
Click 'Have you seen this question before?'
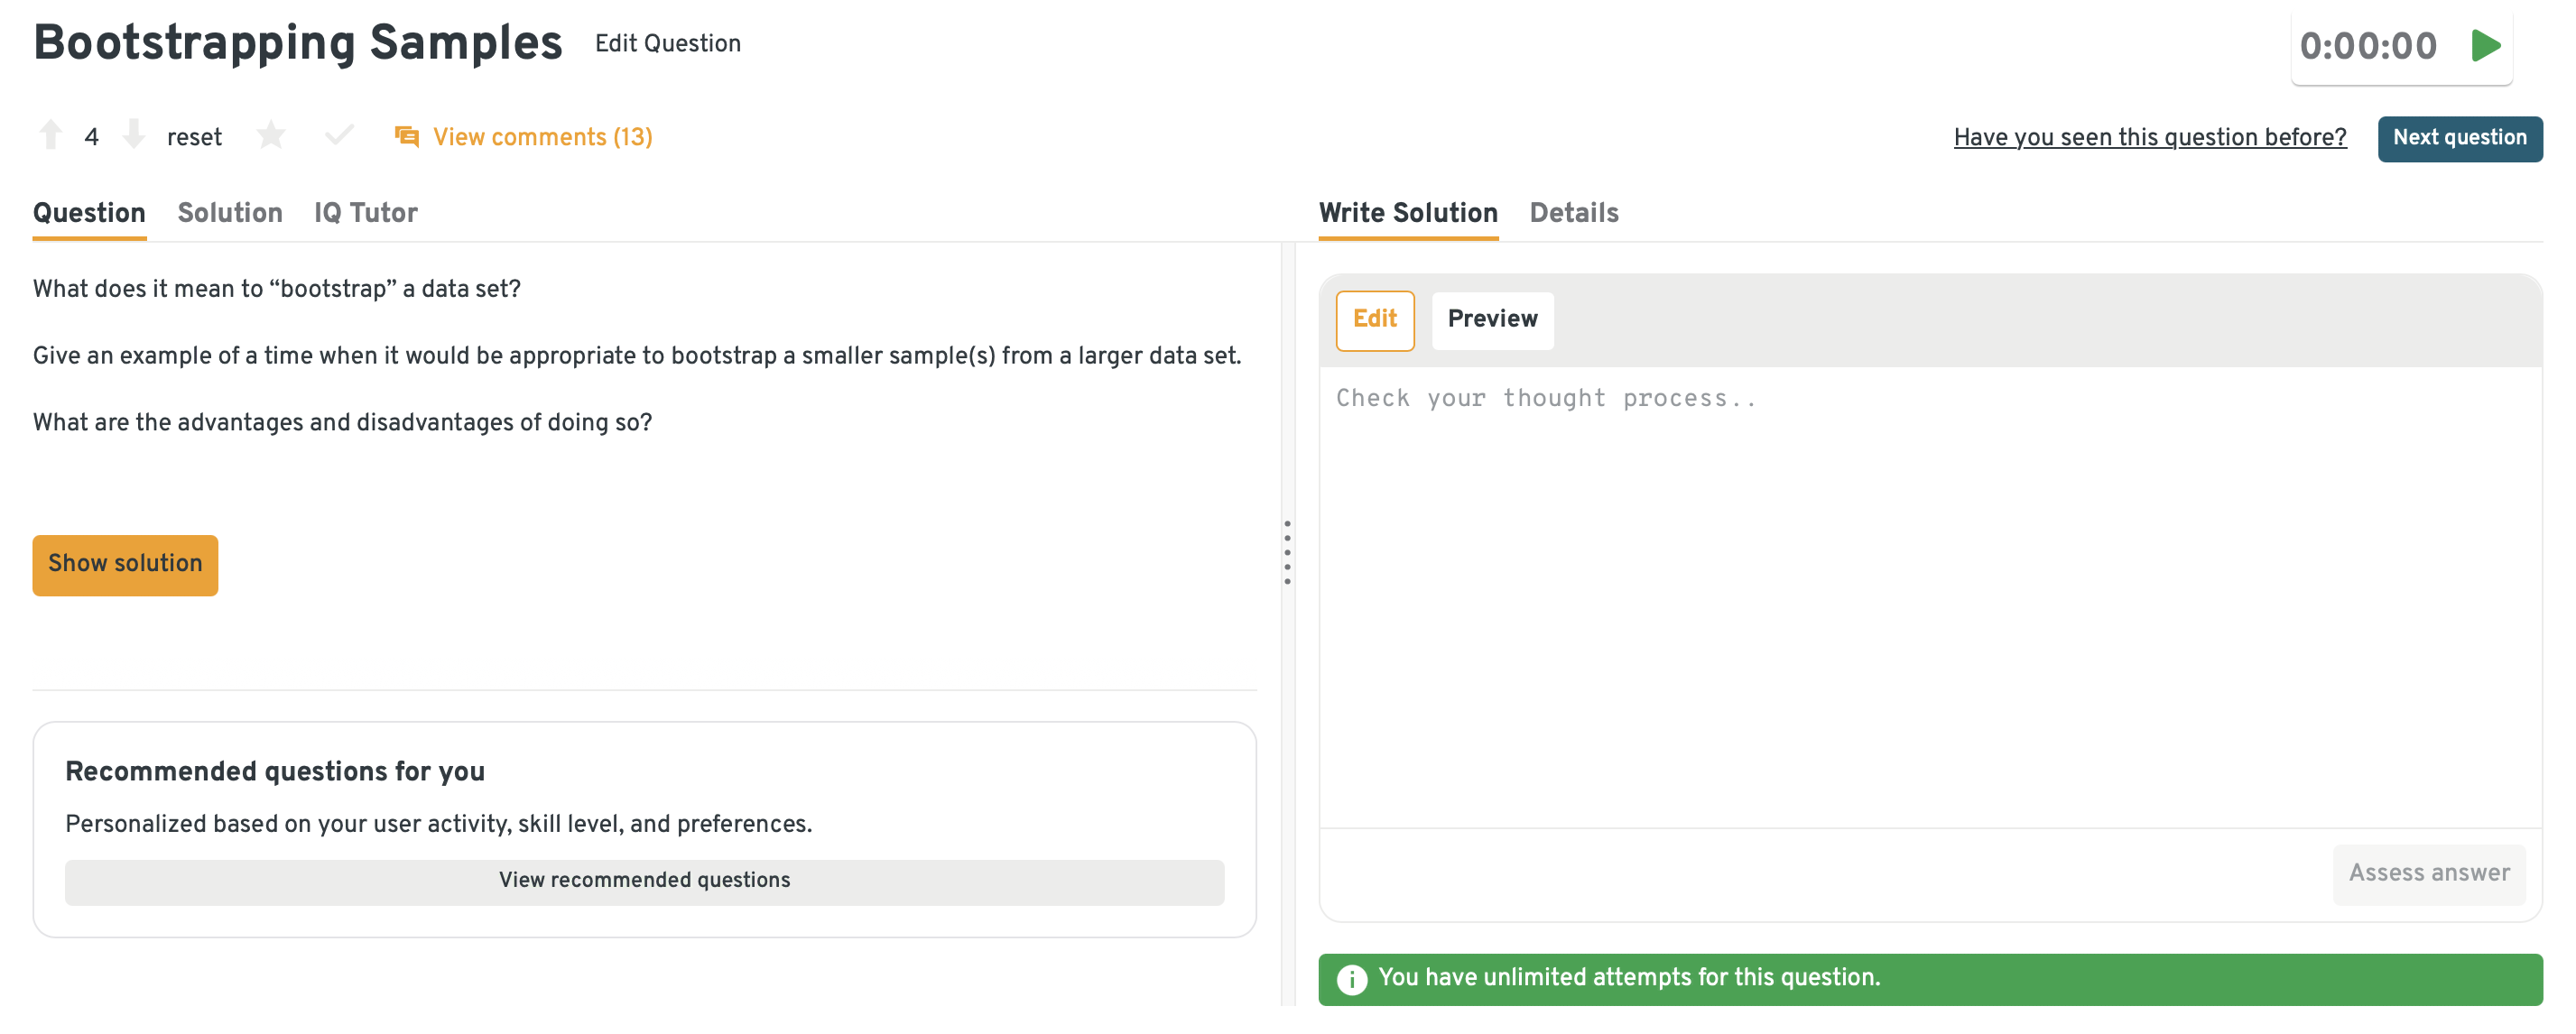pyautogui.click(x=2149, y=138)
